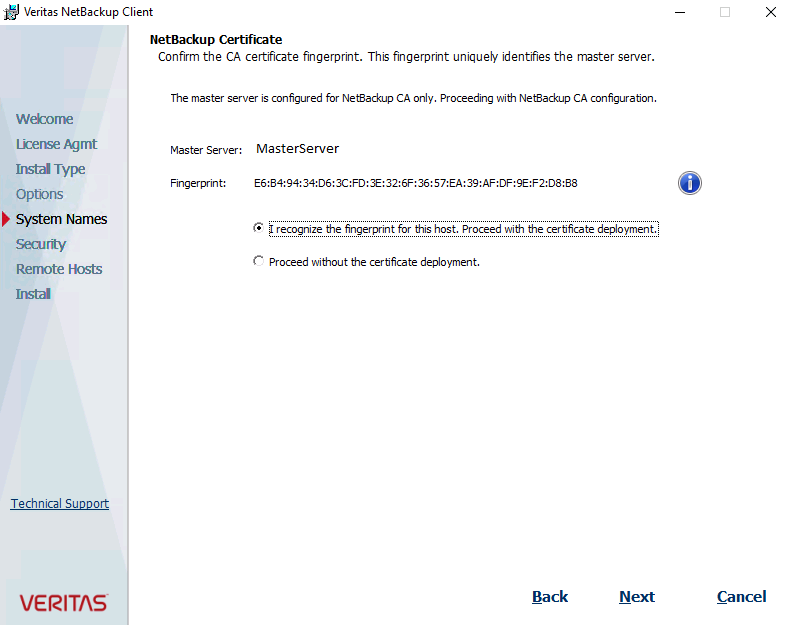Open the Welcome step in sidebar
Viewport: 791px width, 625px height.
[x=44, y=119]
